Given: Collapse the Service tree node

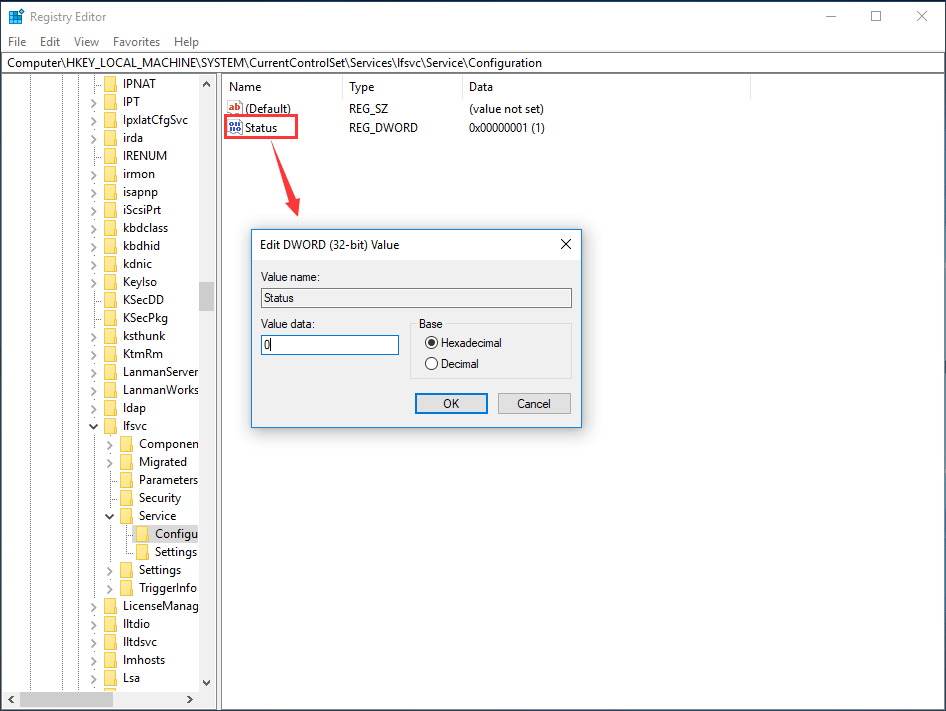Looking at the screenshot, I should (110, 516).
